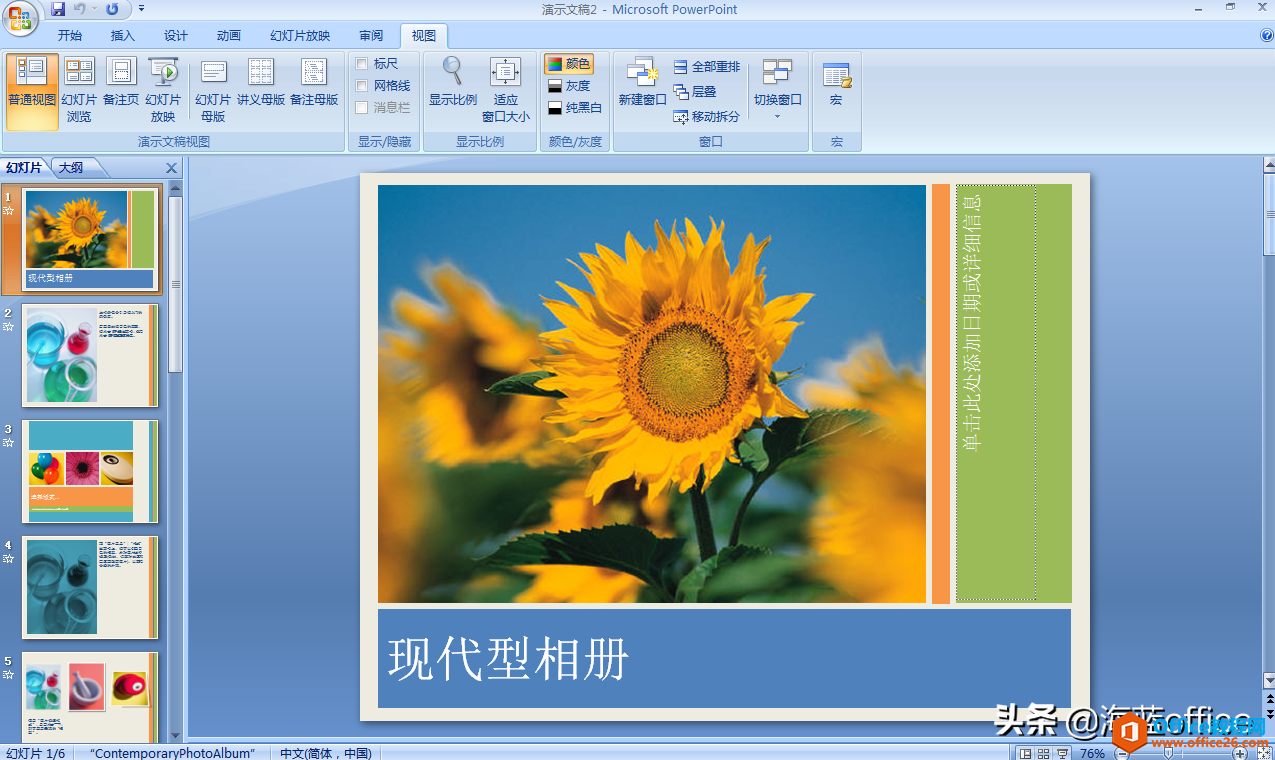Switch to 幻灯片浏览 (Slide Sorter) view
The height and width of the screenshot is (760, 1275).
[x=80, y=88]
